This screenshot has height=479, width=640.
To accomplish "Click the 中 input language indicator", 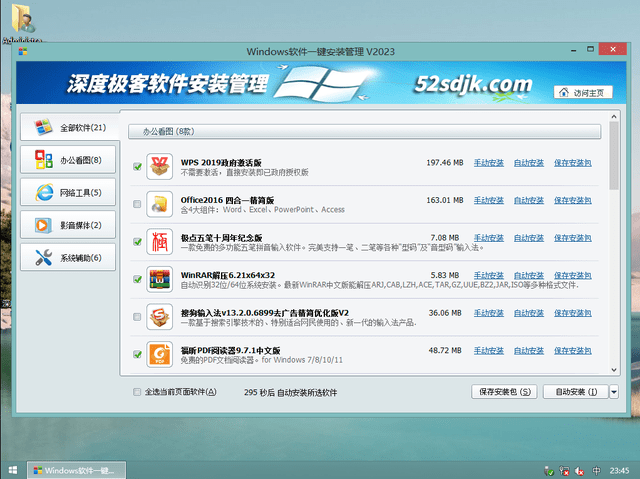I will (x=596, y=470).
